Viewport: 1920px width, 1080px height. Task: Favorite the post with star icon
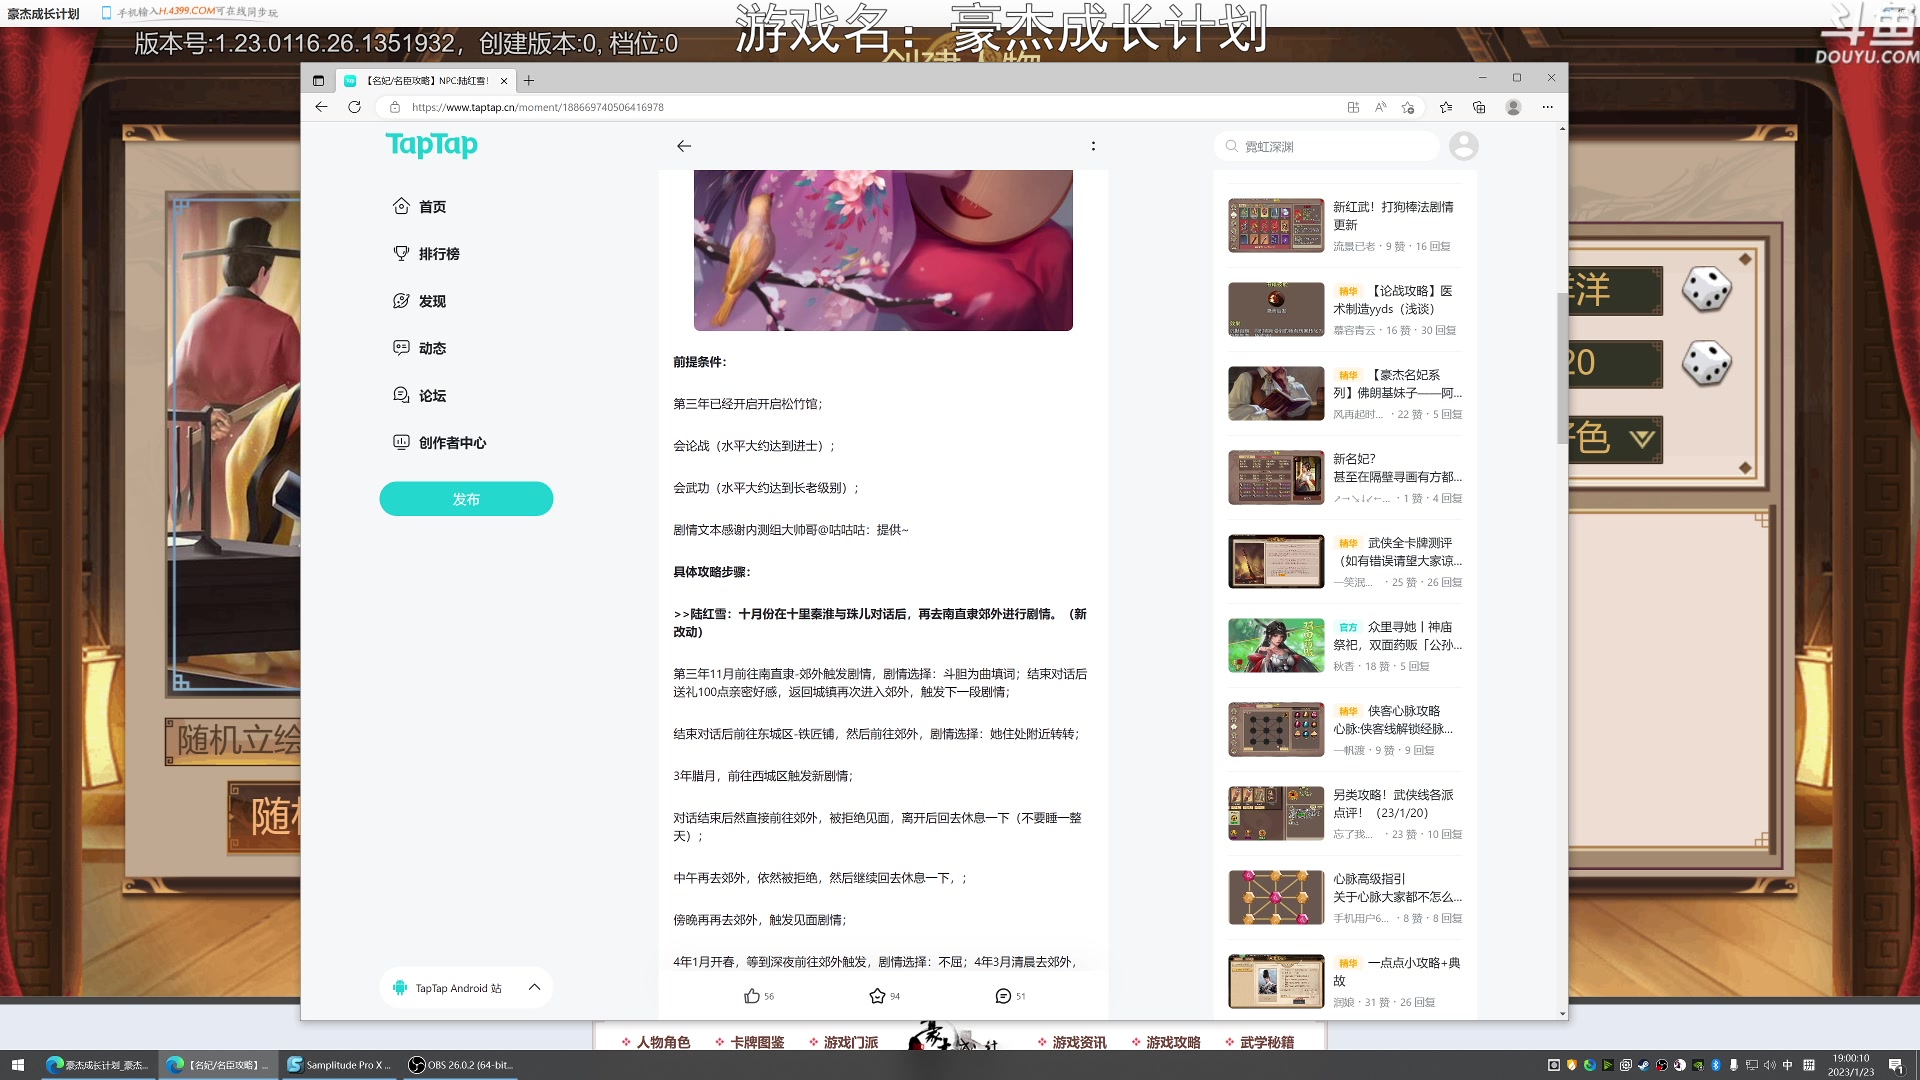click(x=877, y=996)
